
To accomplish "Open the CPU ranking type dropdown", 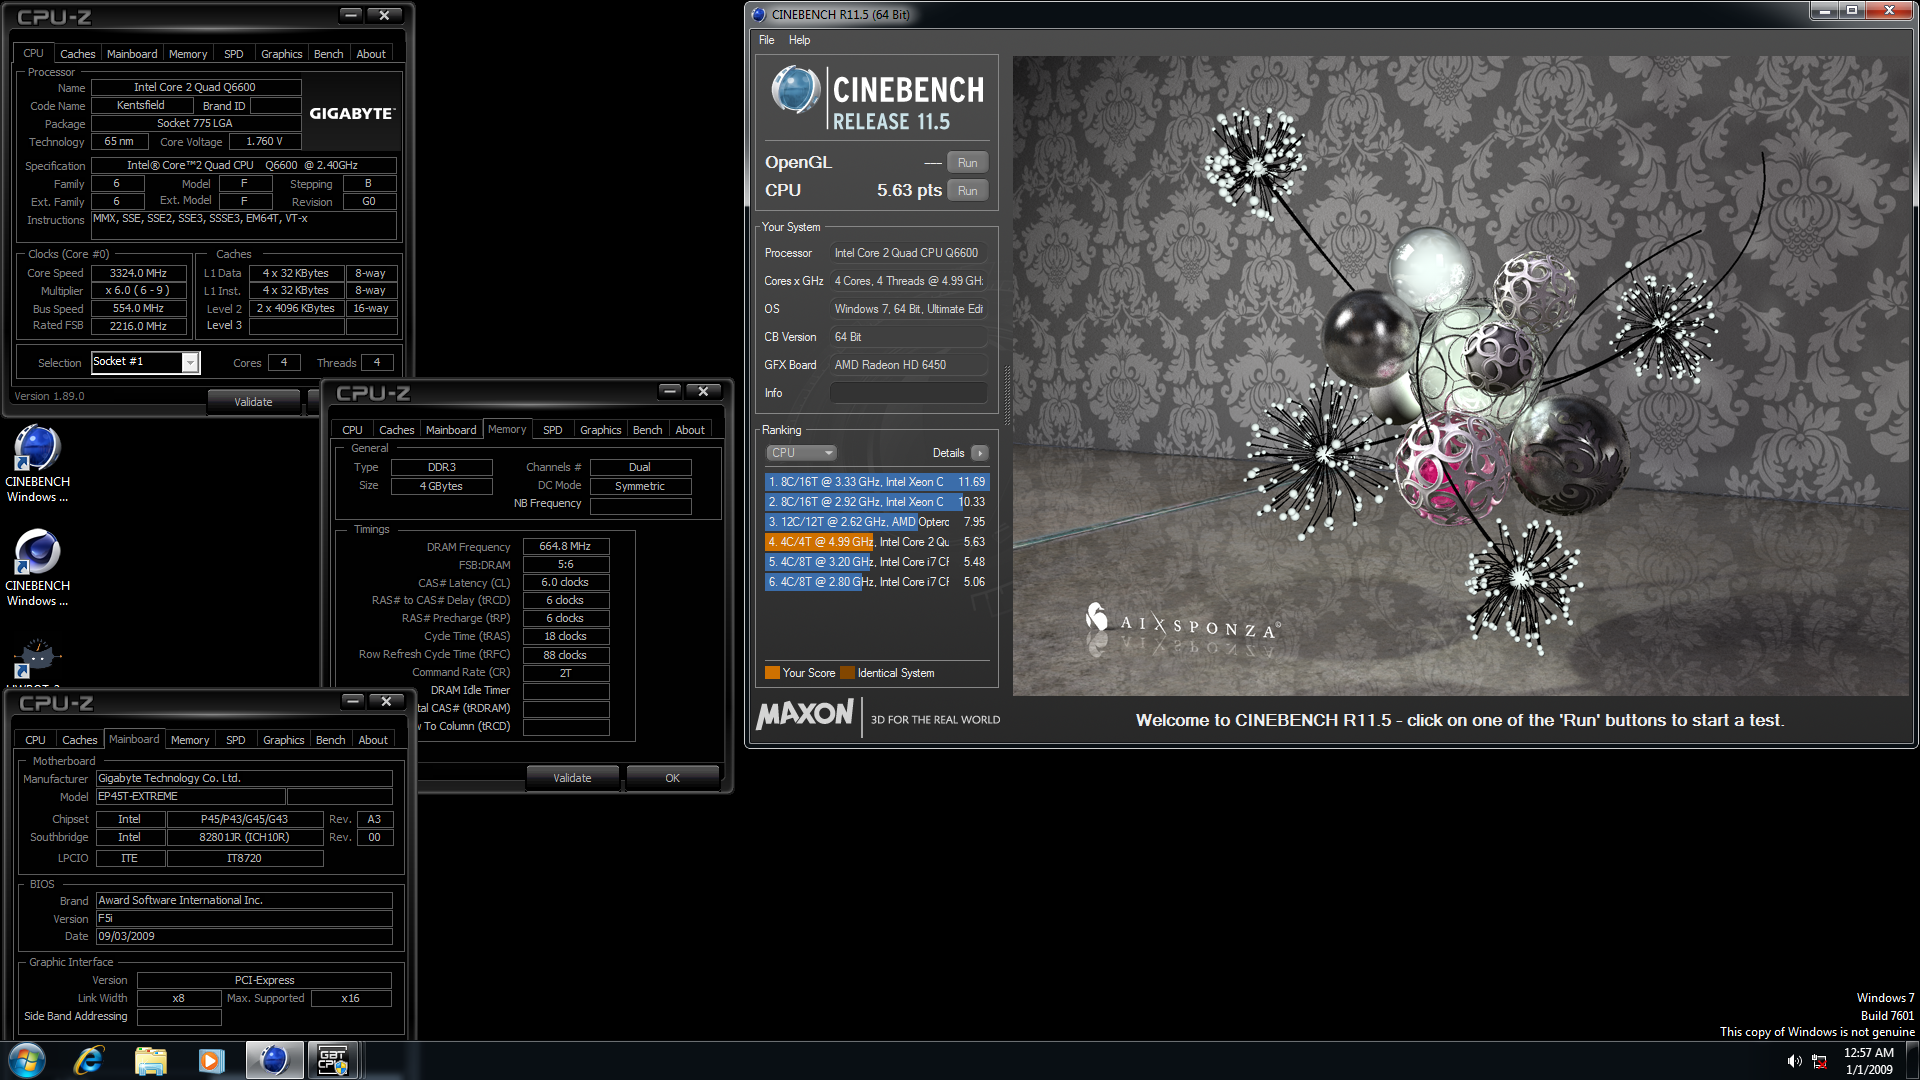I will point(801,453).
